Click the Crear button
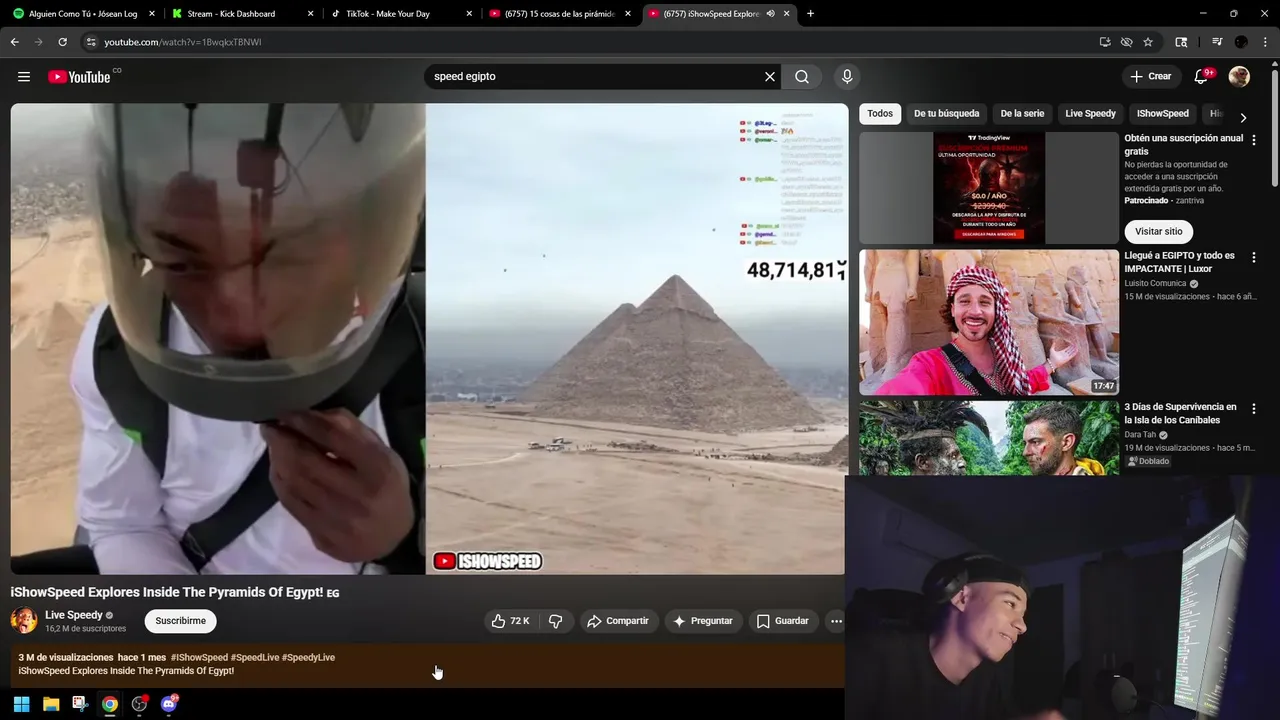 (x=1151, y=77)
